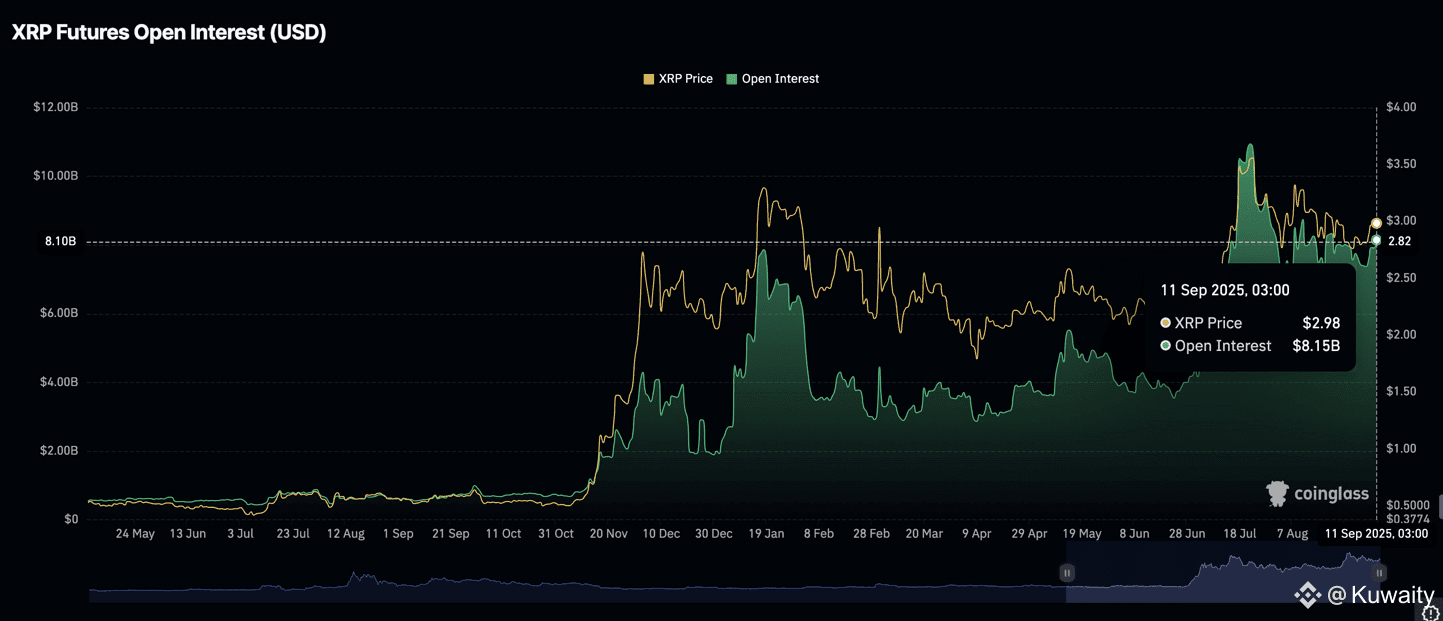1443x621 pixels.
Task: Click the 19 Jan date on x-axis
Action: (766, 534)
